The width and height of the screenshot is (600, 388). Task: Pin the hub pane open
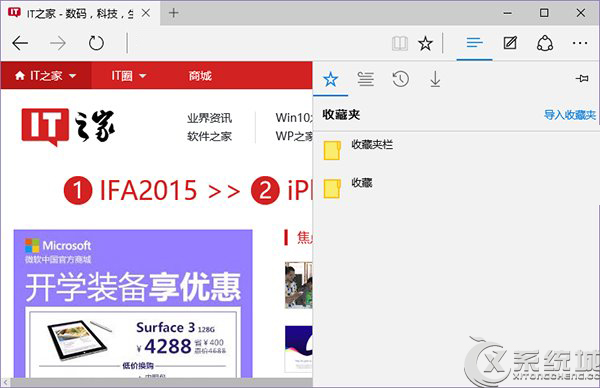tap(582, 78)
